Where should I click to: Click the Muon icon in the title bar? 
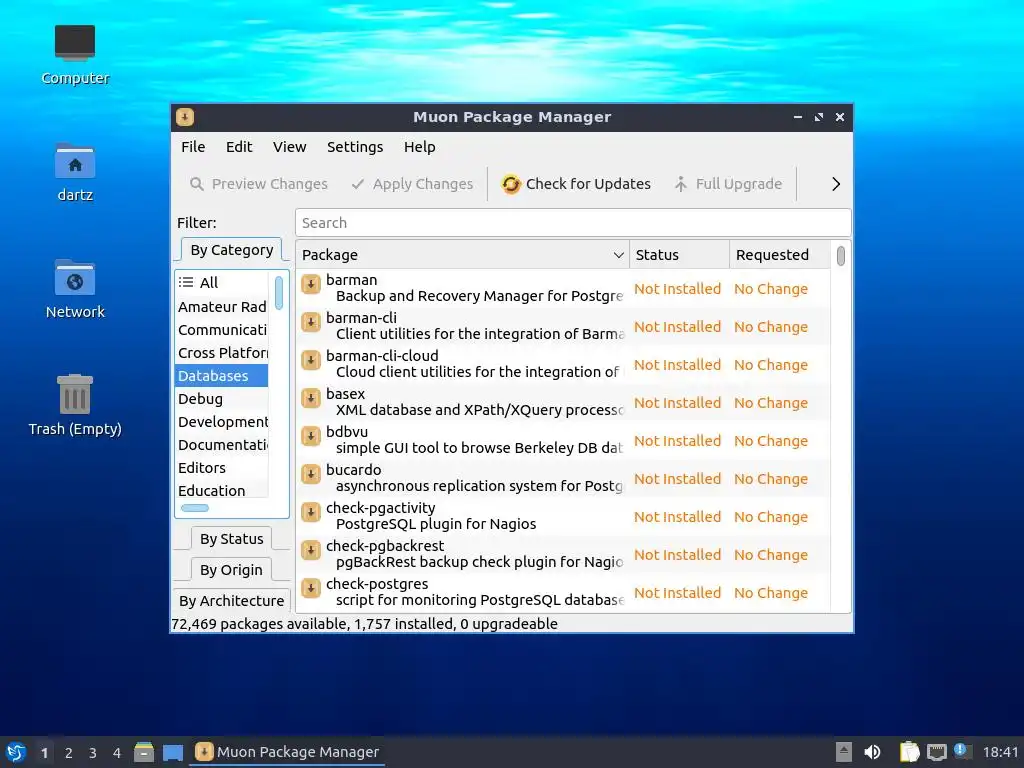pyautogui.click(x=185, y=117)
